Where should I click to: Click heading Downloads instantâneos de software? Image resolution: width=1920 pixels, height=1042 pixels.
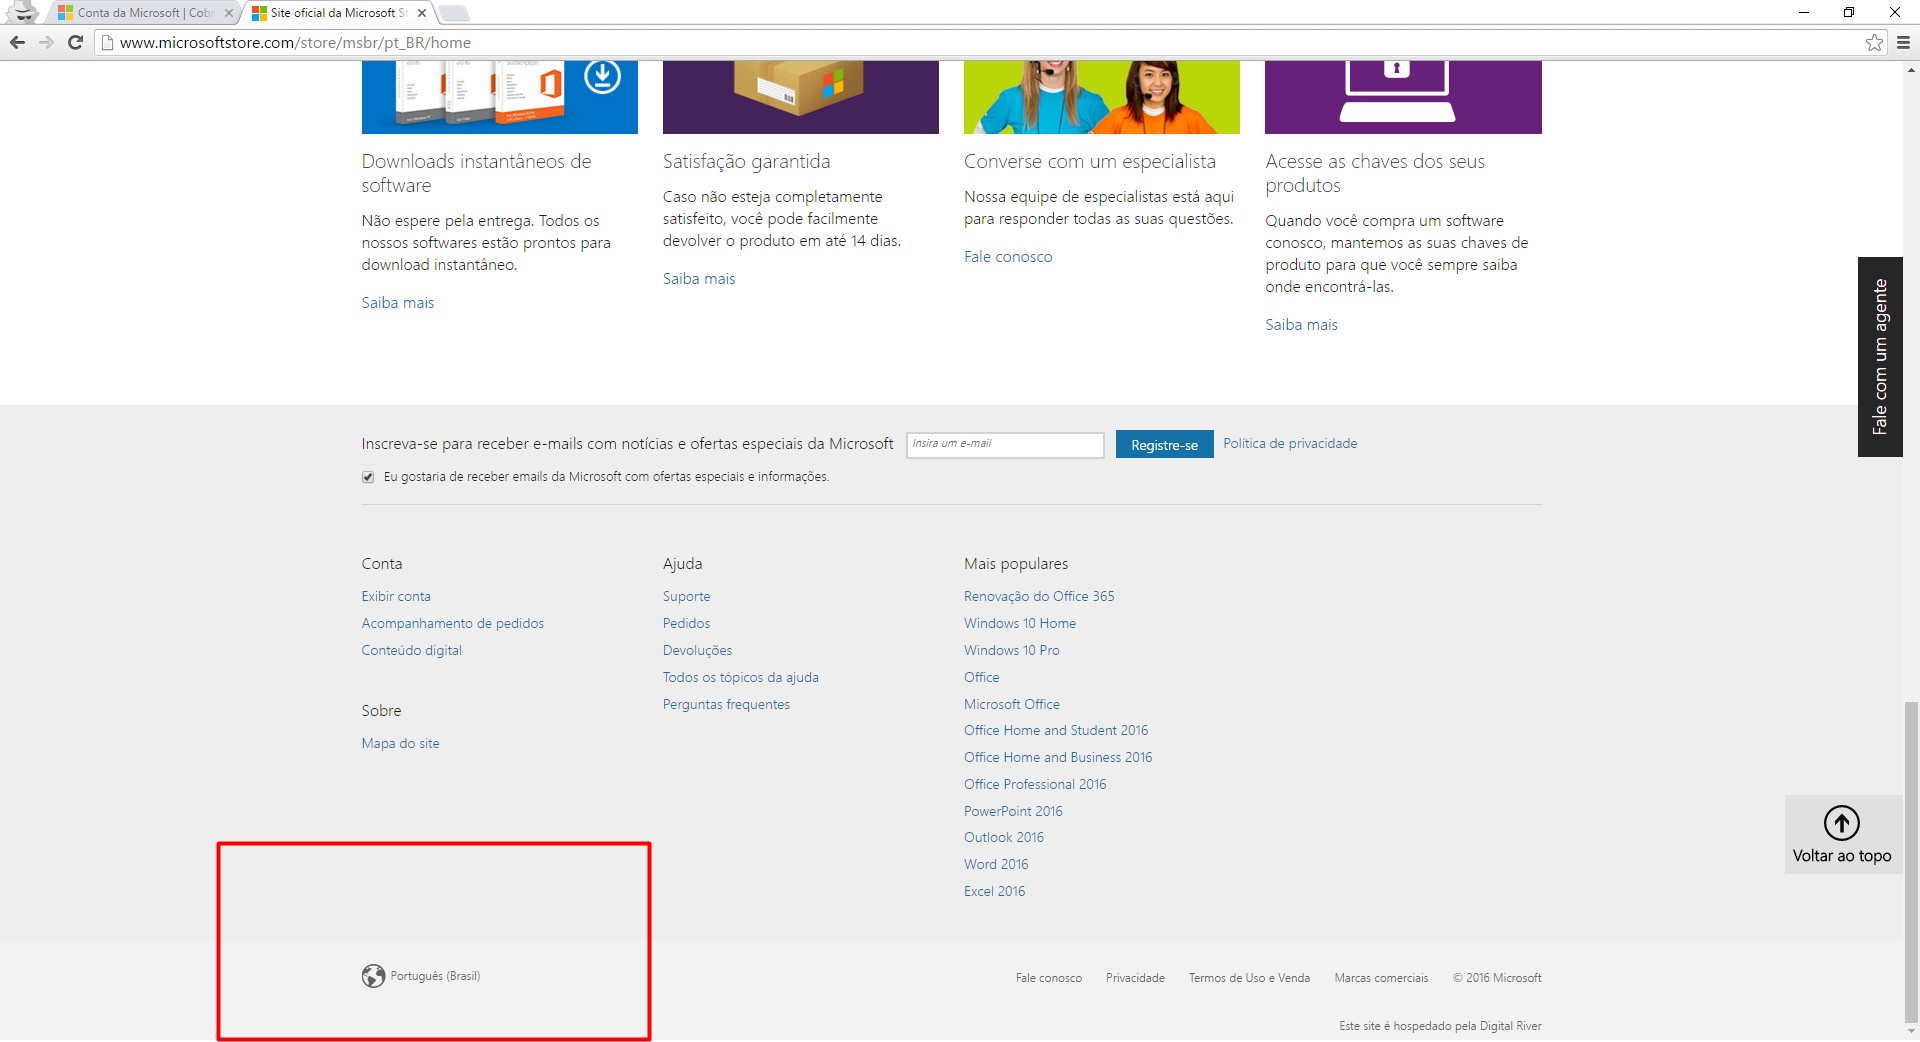[x=477, y=173]
